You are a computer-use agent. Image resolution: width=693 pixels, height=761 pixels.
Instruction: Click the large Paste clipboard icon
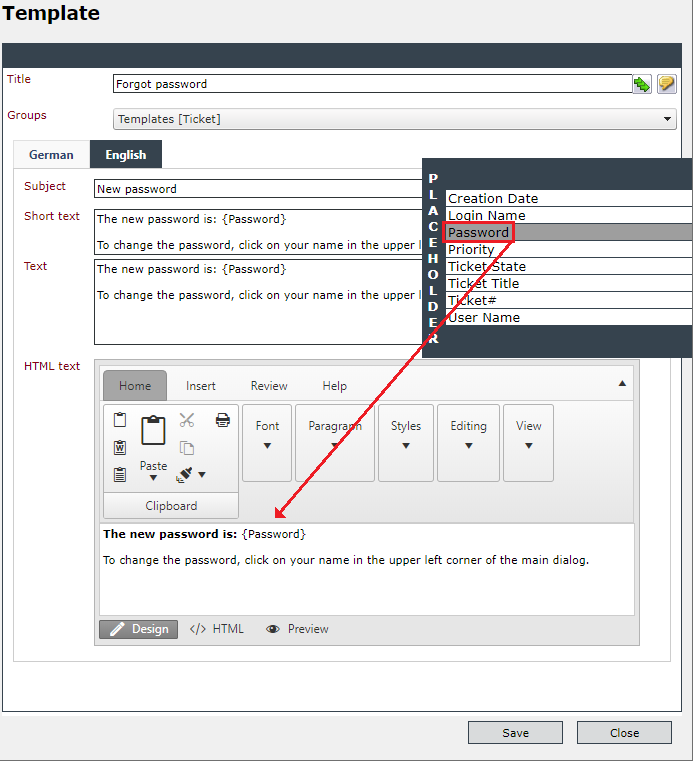pyautogui.click(x=153, y=430)
